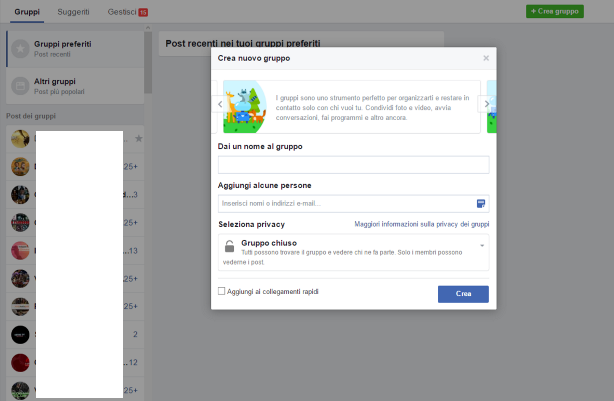Click the padlock icon beside Gruppo chiuso
This screenshot has height=401, width=614.
[229, 246]
